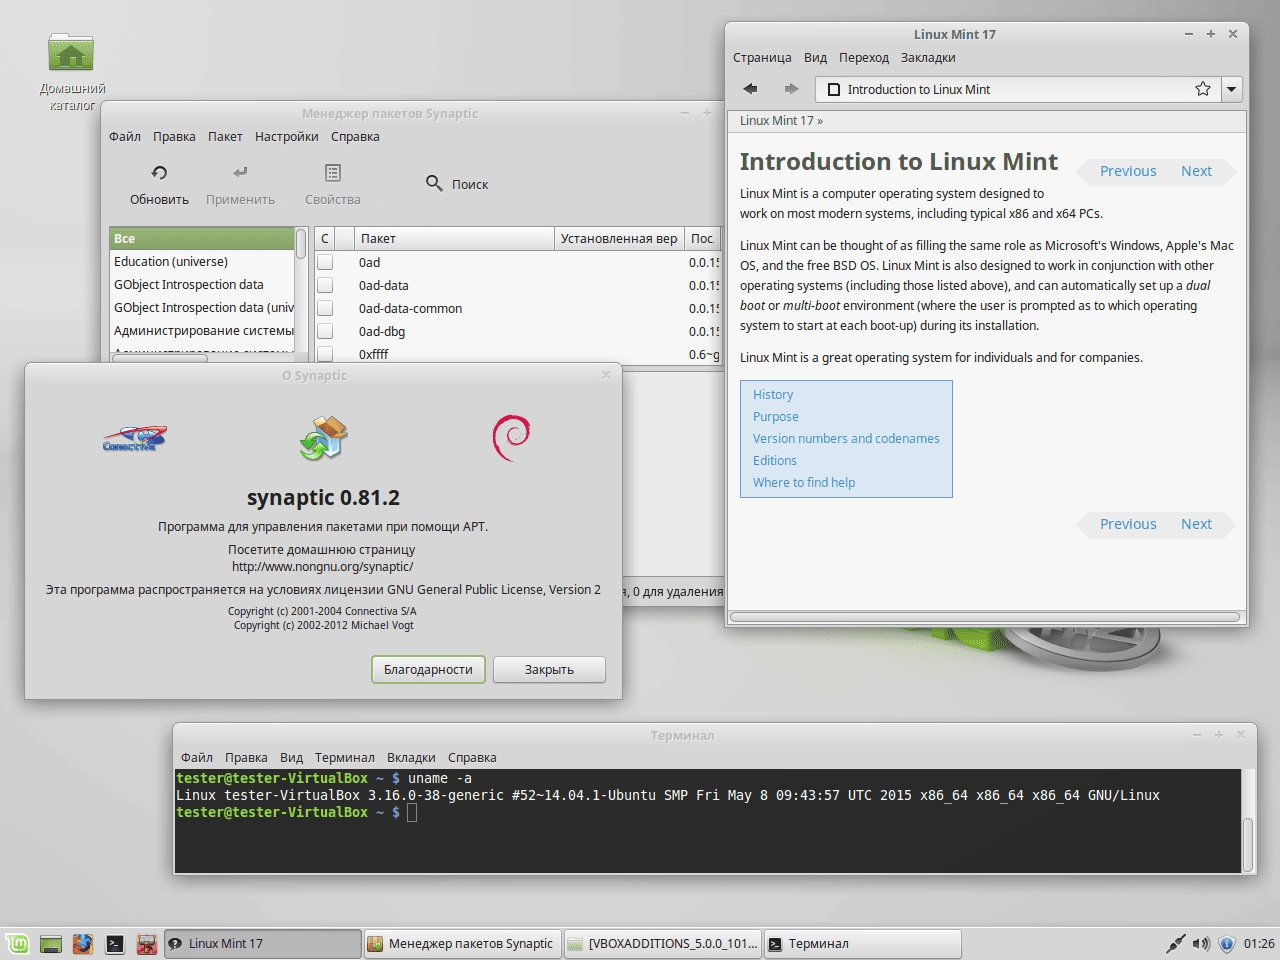Open the History link
This screenshot has height=960, width=1280.
point(773,394)
